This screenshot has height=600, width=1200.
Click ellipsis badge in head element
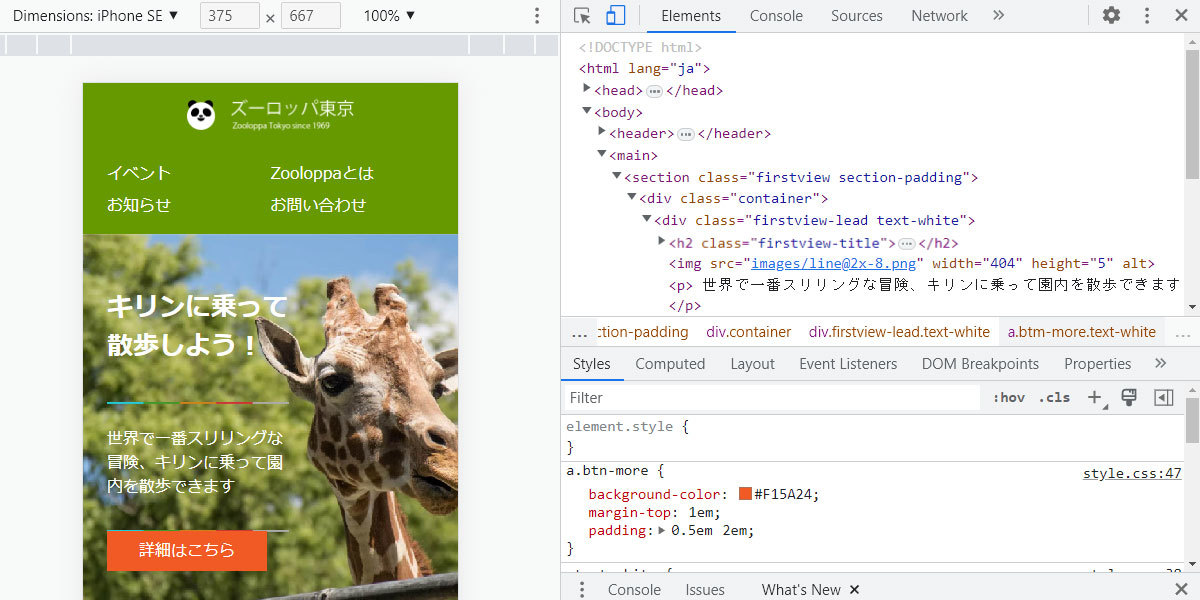654,91
